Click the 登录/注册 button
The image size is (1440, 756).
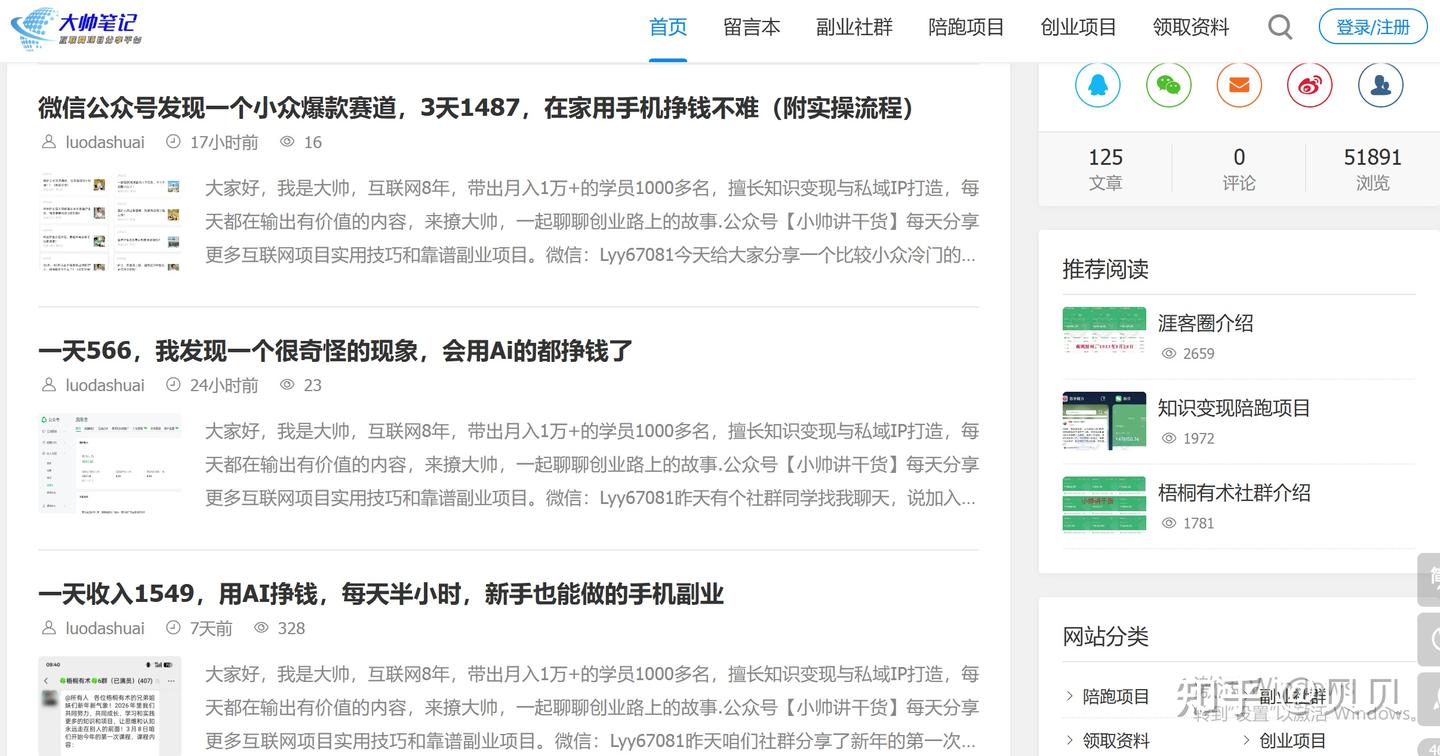tap(1373, 27)
